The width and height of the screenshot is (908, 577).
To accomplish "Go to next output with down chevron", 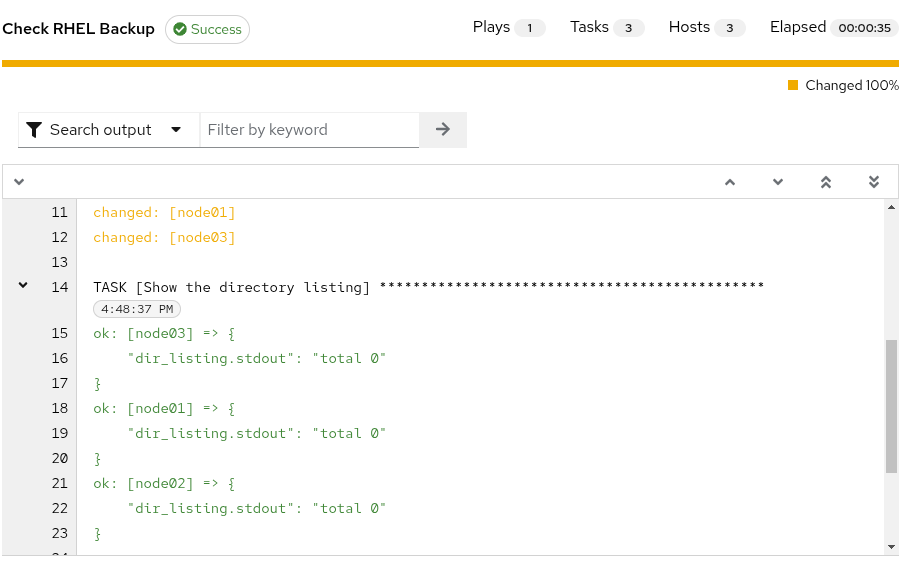I will (778, 182).
